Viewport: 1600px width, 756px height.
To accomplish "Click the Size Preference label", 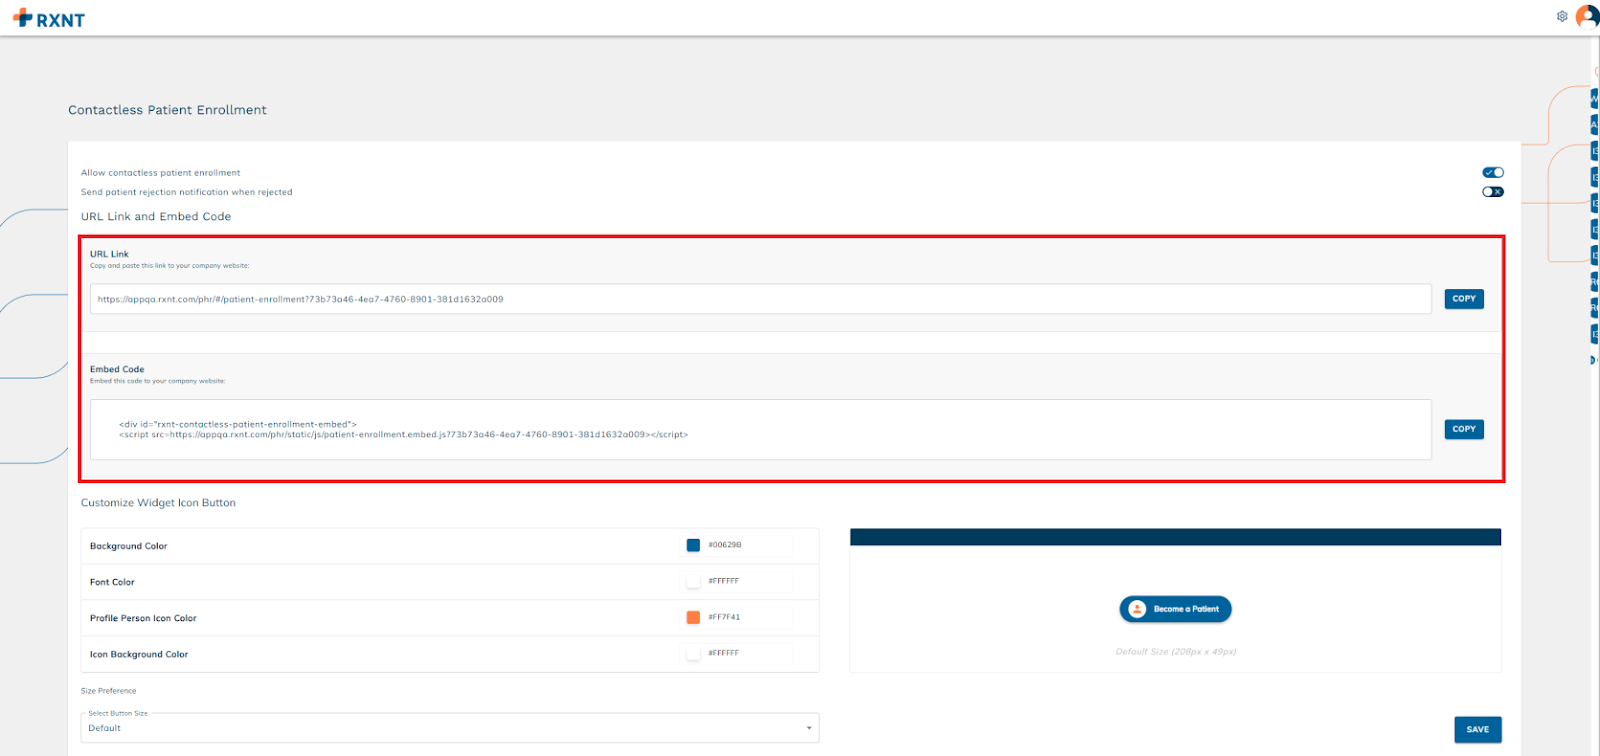I will (108, 691).
